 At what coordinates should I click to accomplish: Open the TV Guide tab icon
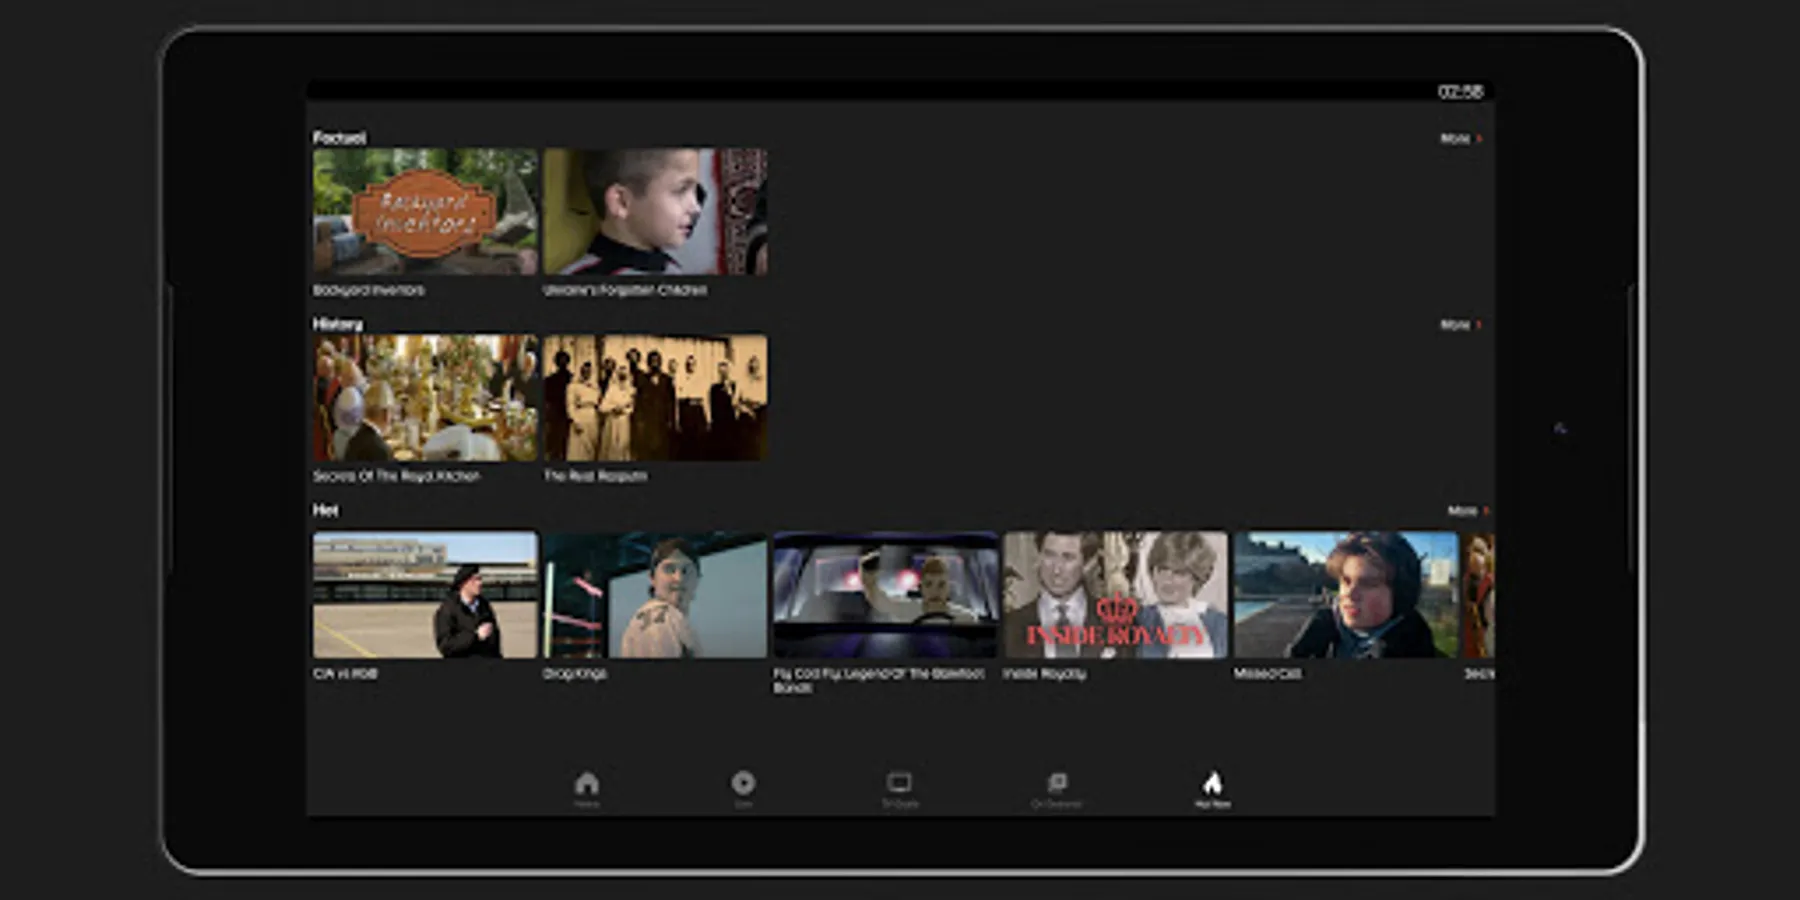point(899,782)
